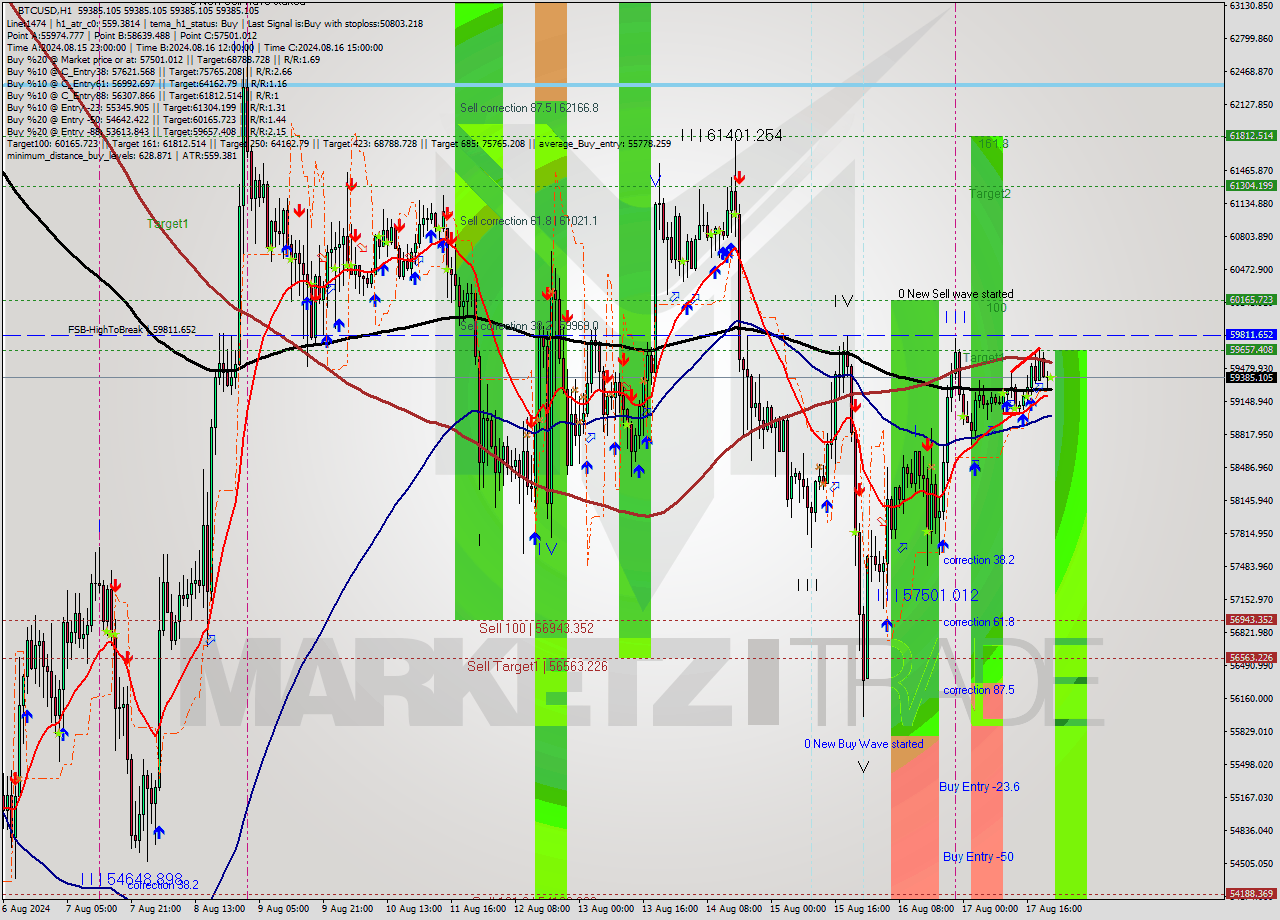Click the '15 Aug 00:00' time axis label
The image size is (1280, 920).
pos(799,909)
